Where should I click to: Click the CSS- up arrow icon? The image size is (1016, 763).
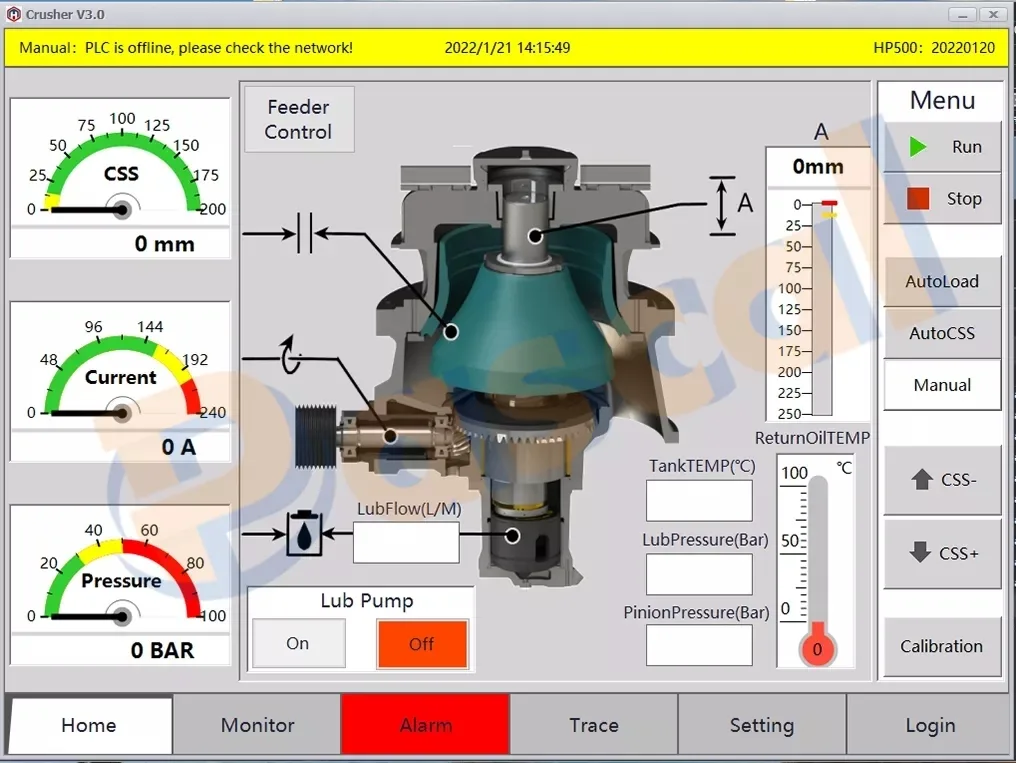(x=921, y=479)
